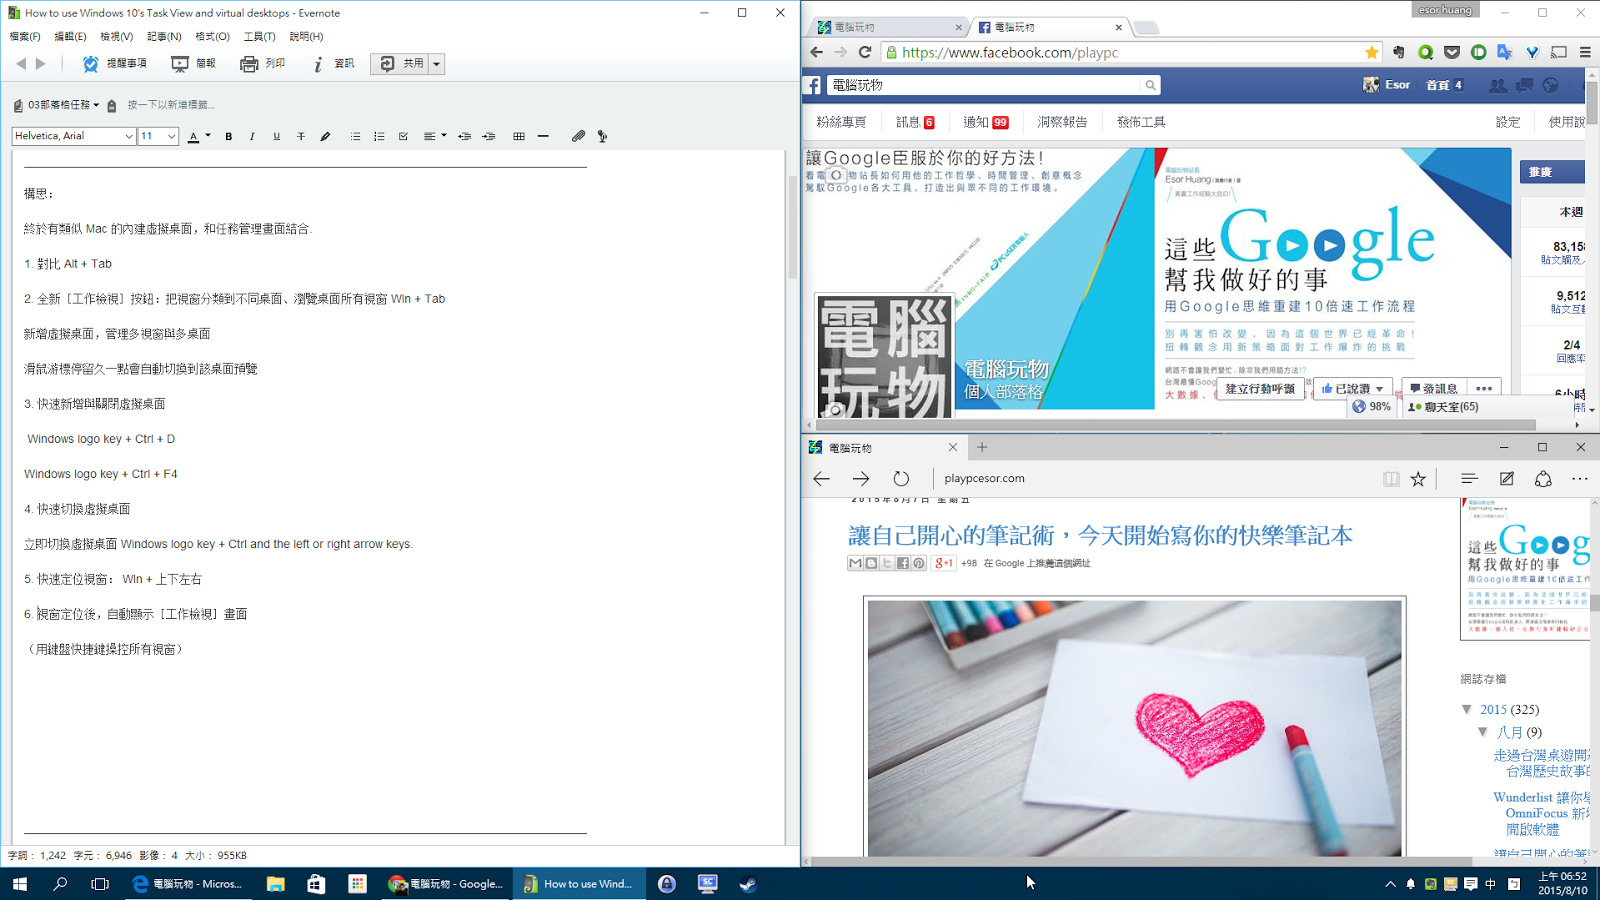Insert a checkbox to-do in Evernote

point(403,136)
